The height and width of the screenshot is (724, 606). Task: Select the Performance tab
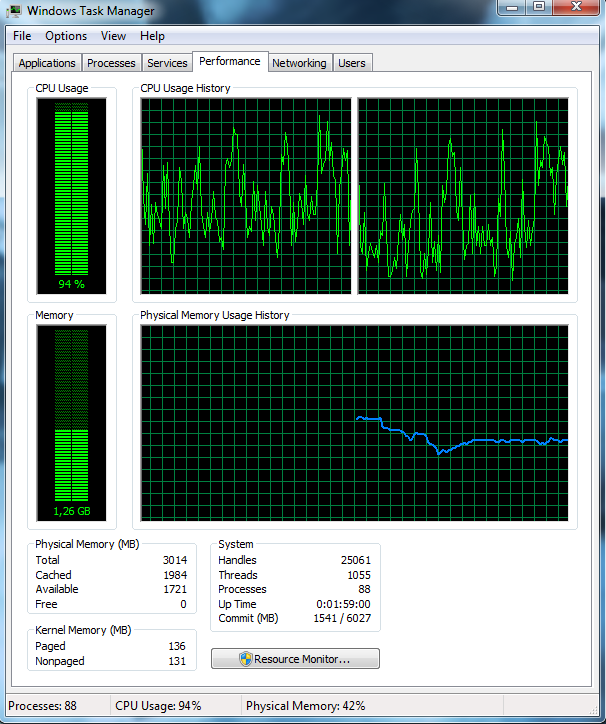point(230,61)
